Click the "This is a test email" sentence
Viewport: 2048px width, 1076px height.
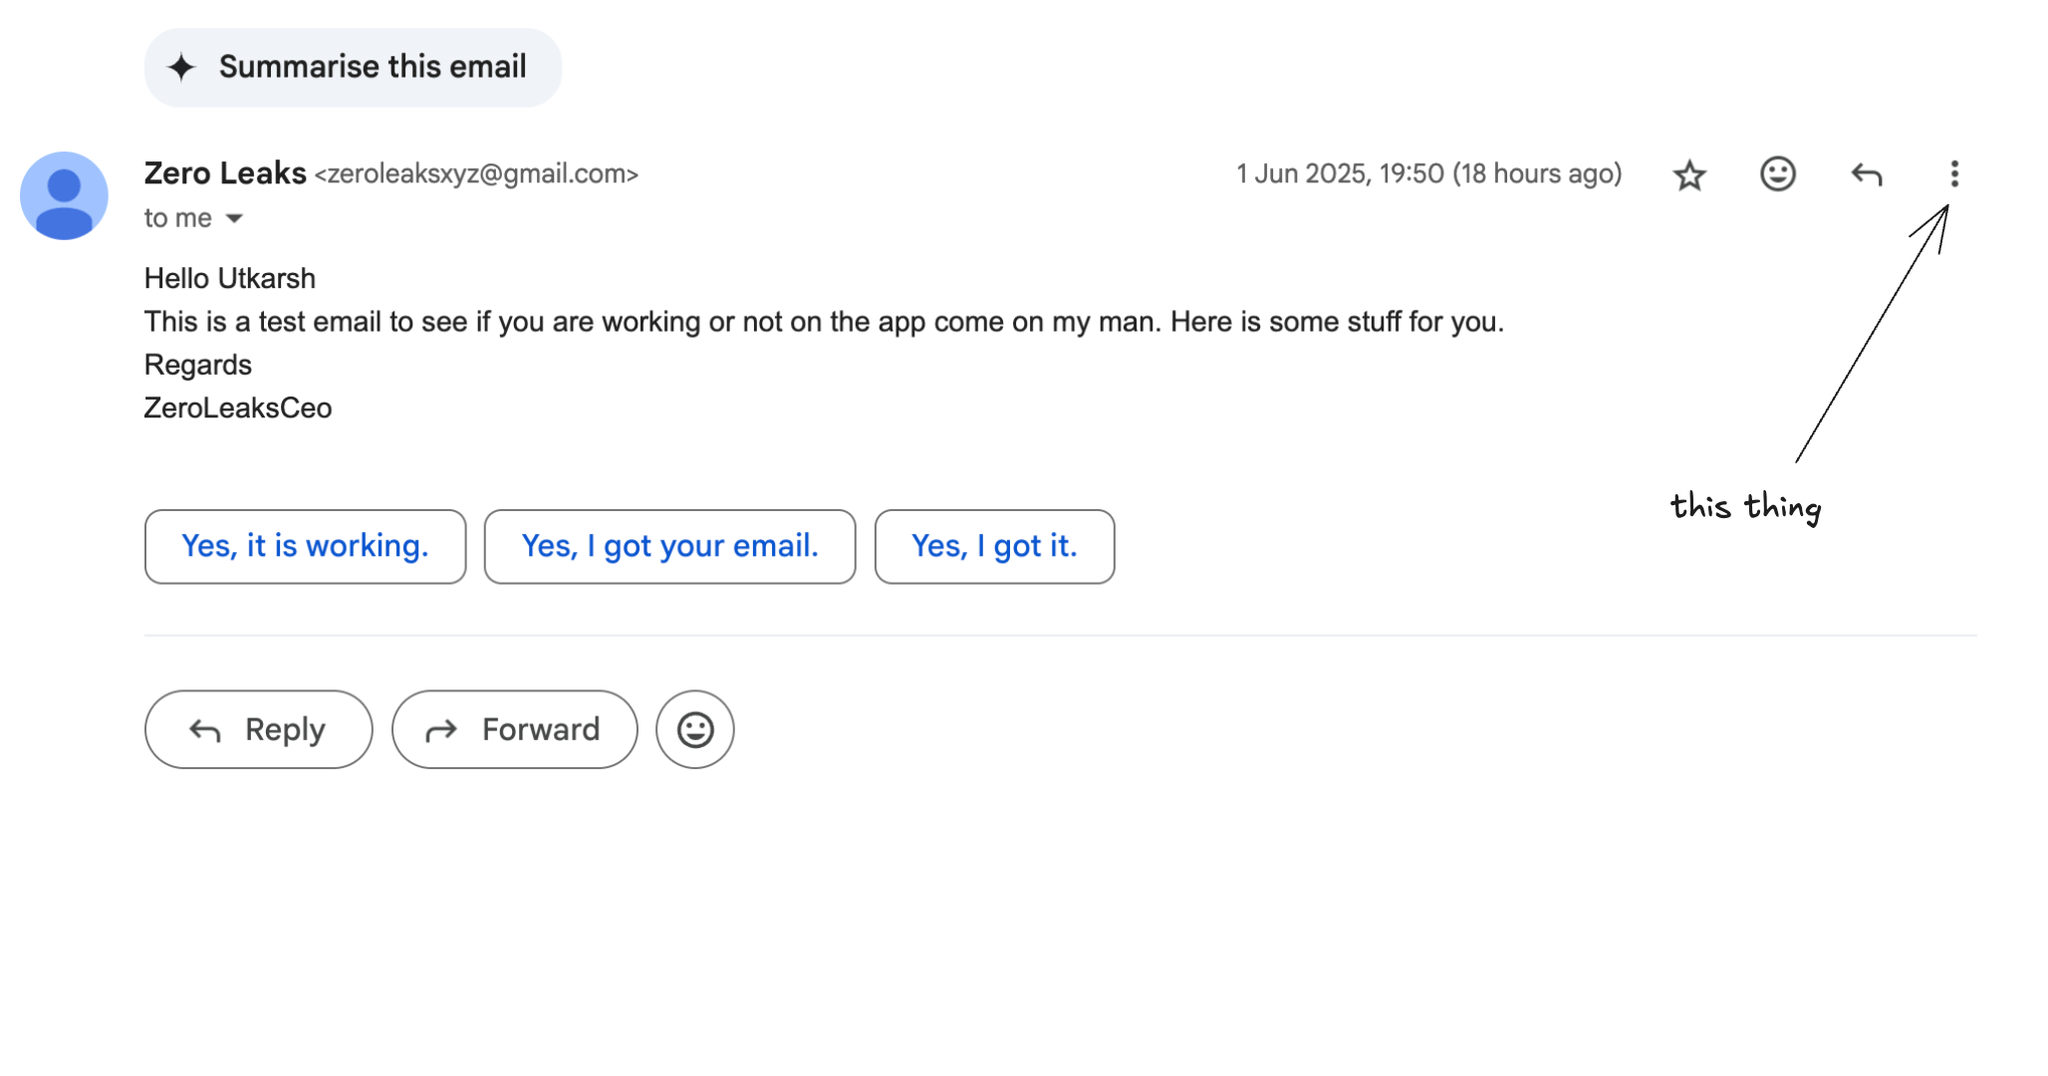coord(823,322)
